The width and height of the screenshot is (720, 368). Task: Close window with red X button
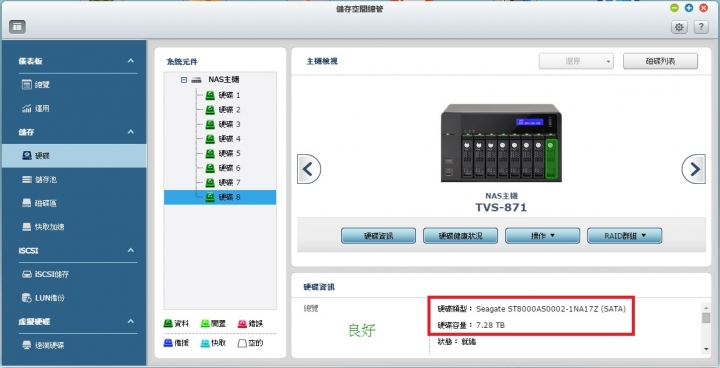[x=703, y=7]
